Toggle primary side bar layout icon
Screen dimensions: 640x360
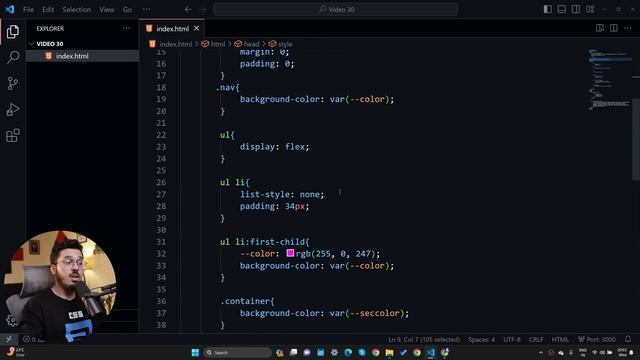tap(548, 9)
